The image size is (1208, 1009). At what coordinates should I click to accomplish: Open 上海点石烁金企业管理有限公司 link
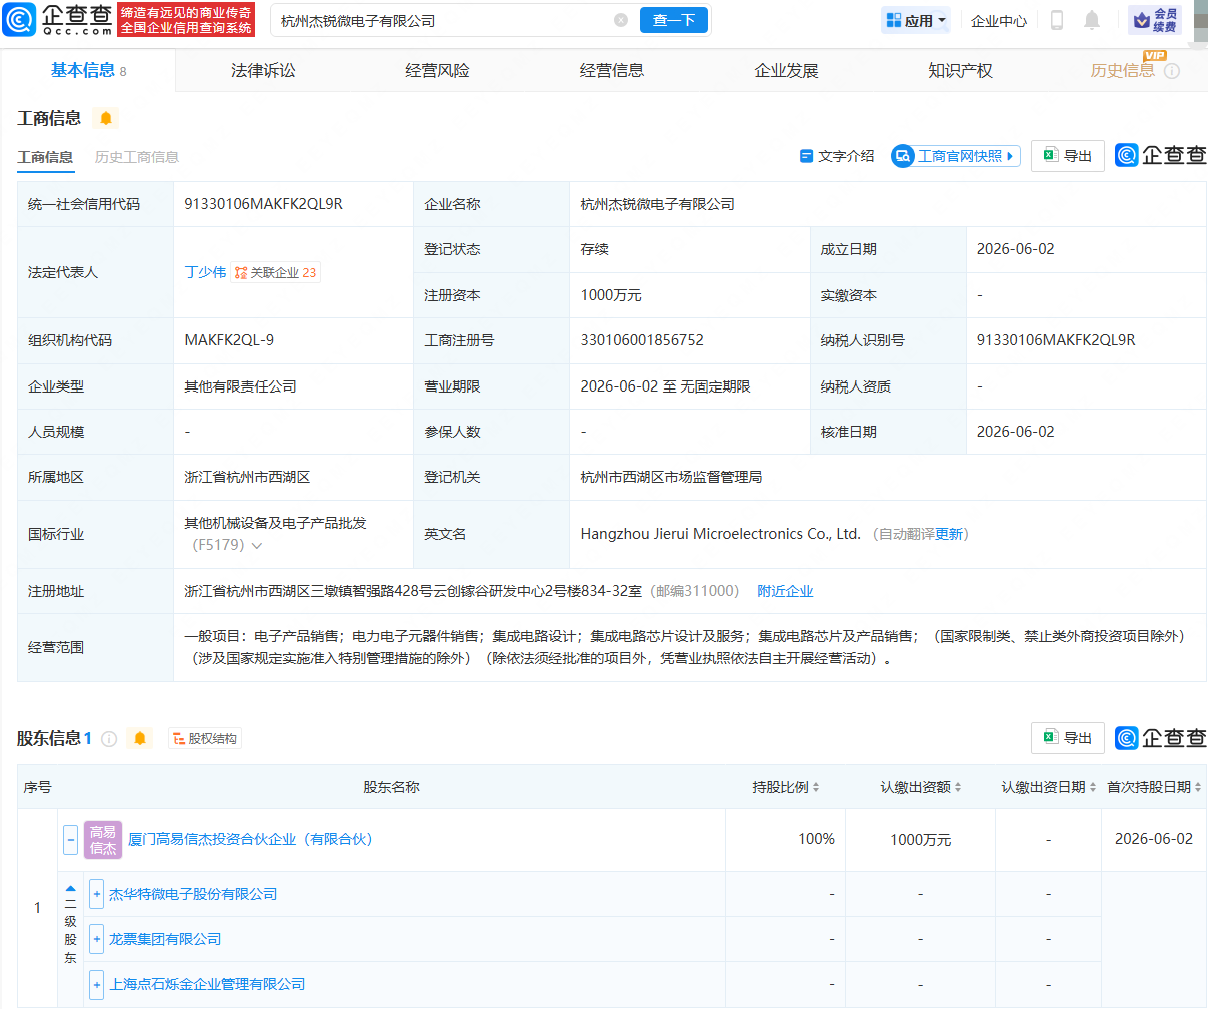click(207, 984)
